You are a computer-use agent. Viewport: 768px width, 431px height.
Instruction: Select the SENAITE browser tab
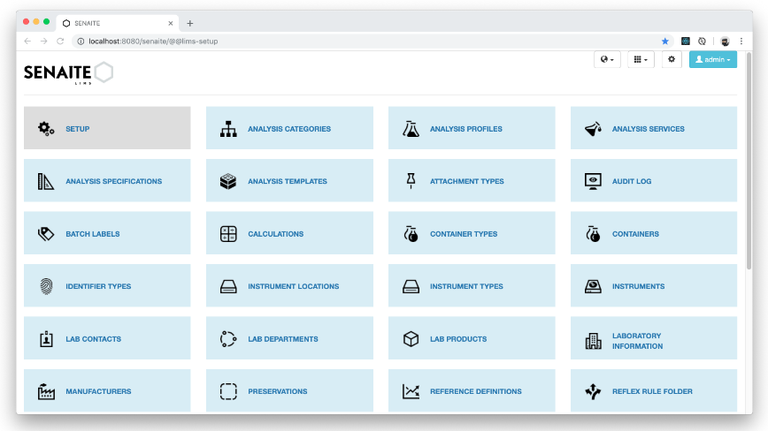pos(118,23)
